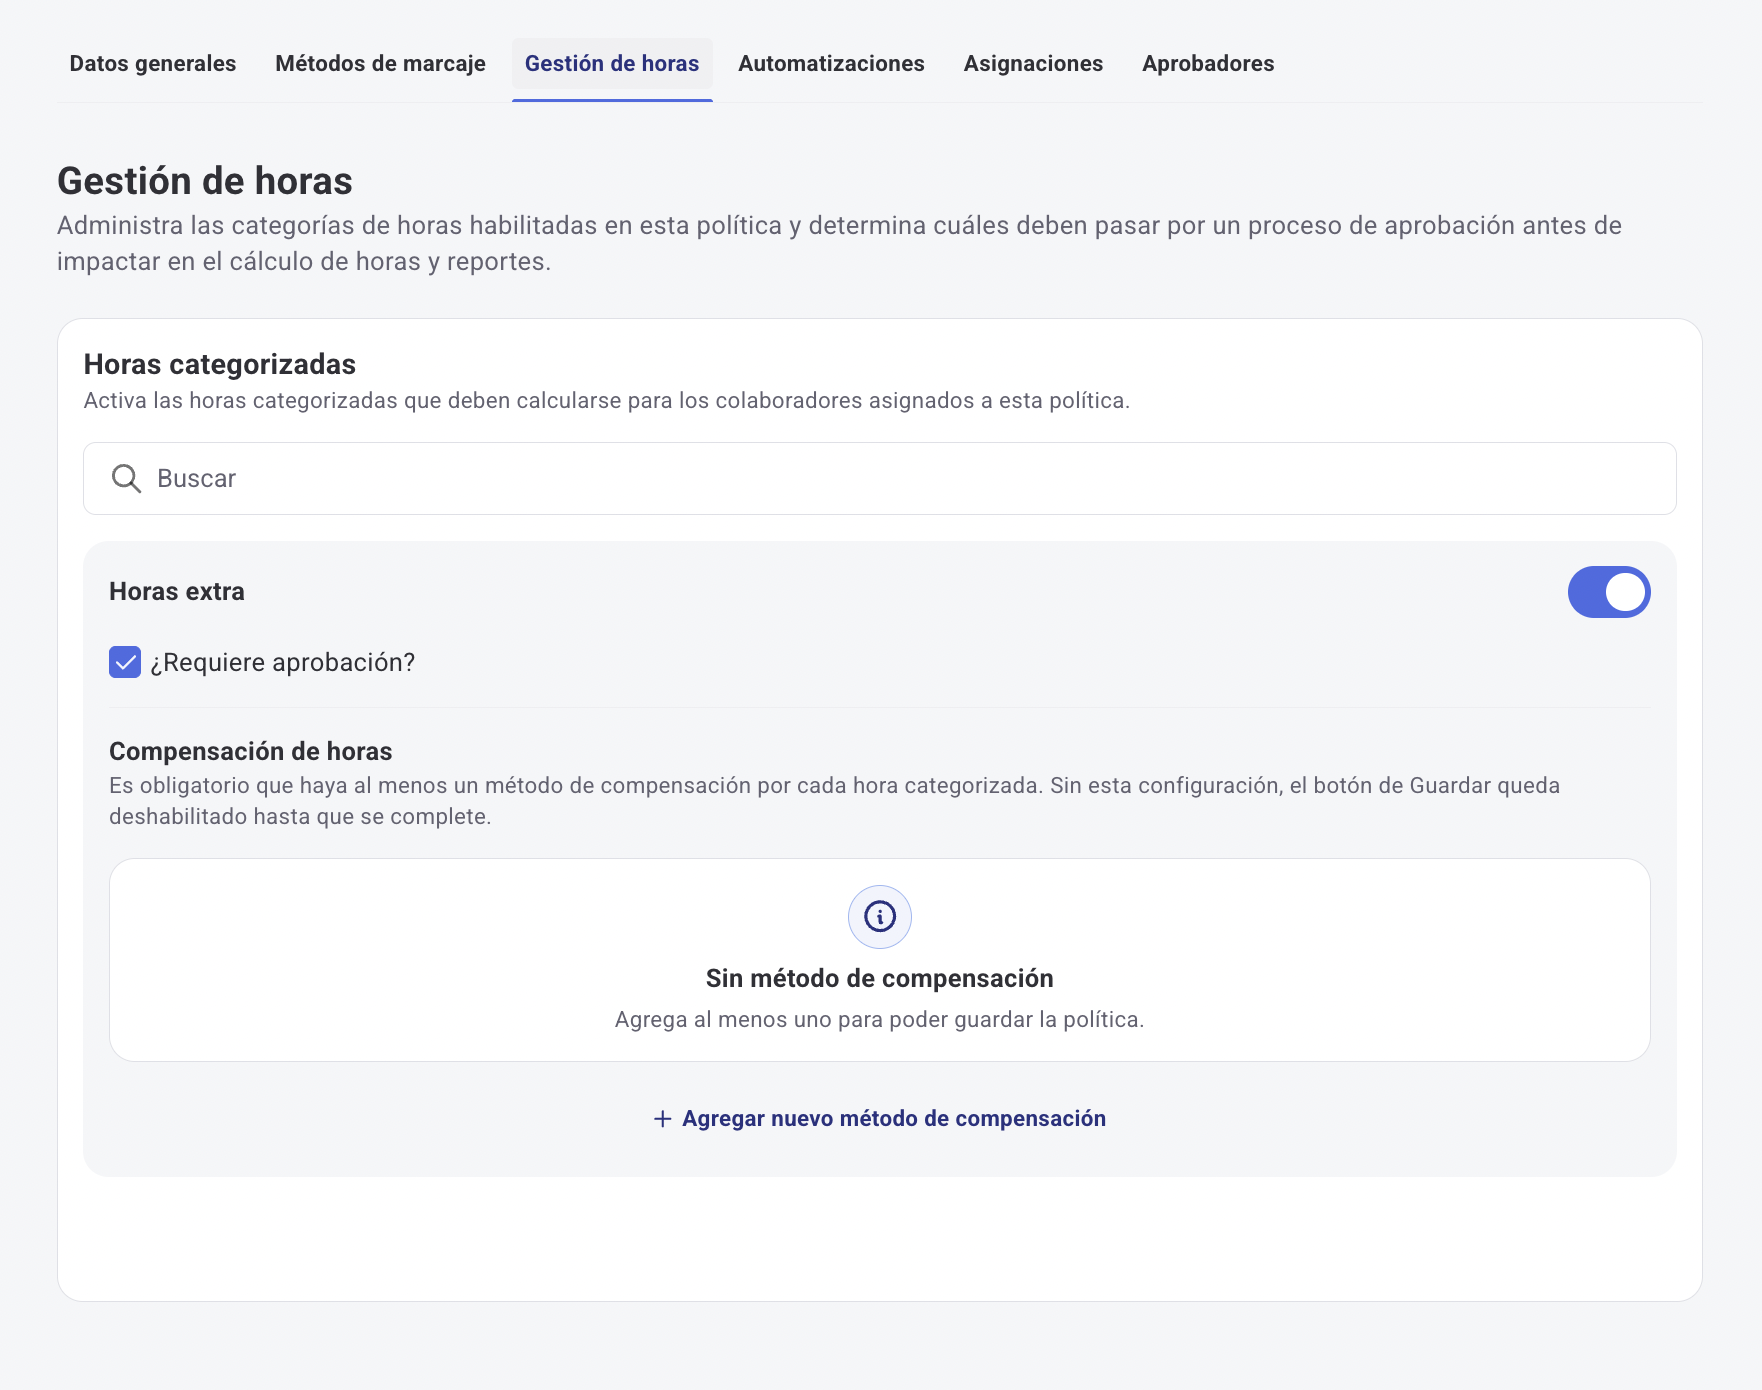Switch to Métodos de marcaje tab
This screenshot has width=1762, height=1390.
point(380,64)
